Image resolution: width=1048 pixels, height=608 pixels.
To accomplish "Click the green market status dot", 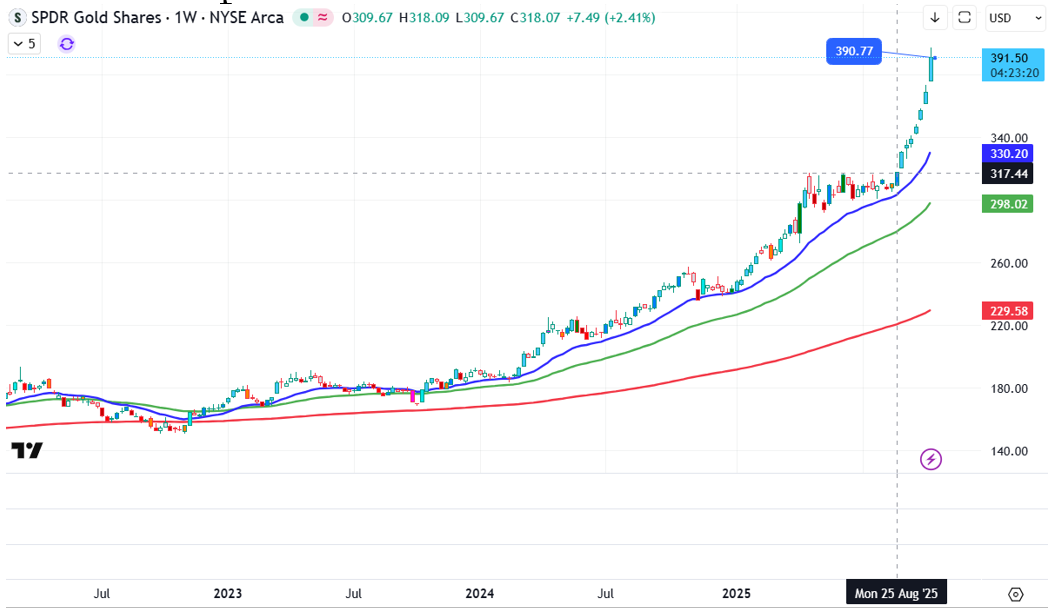I will click(x=300, y=17).
